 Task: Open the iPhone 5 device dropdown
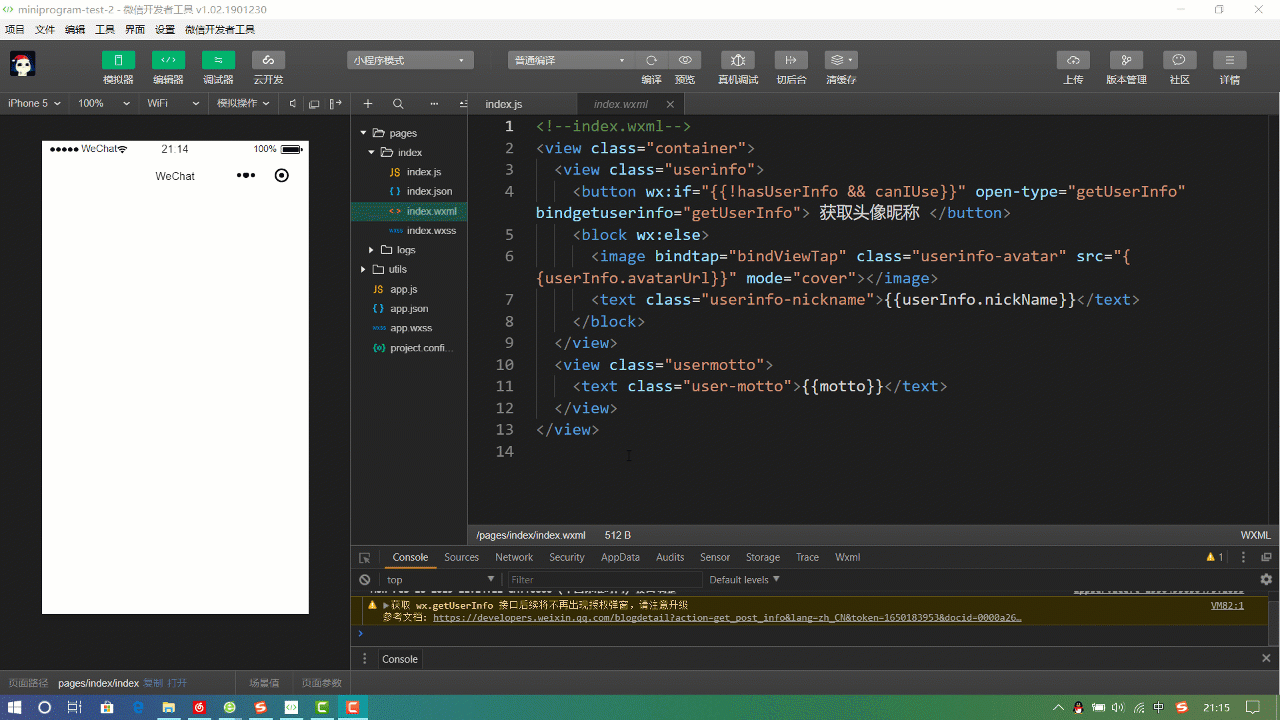[x=34, y=103]
